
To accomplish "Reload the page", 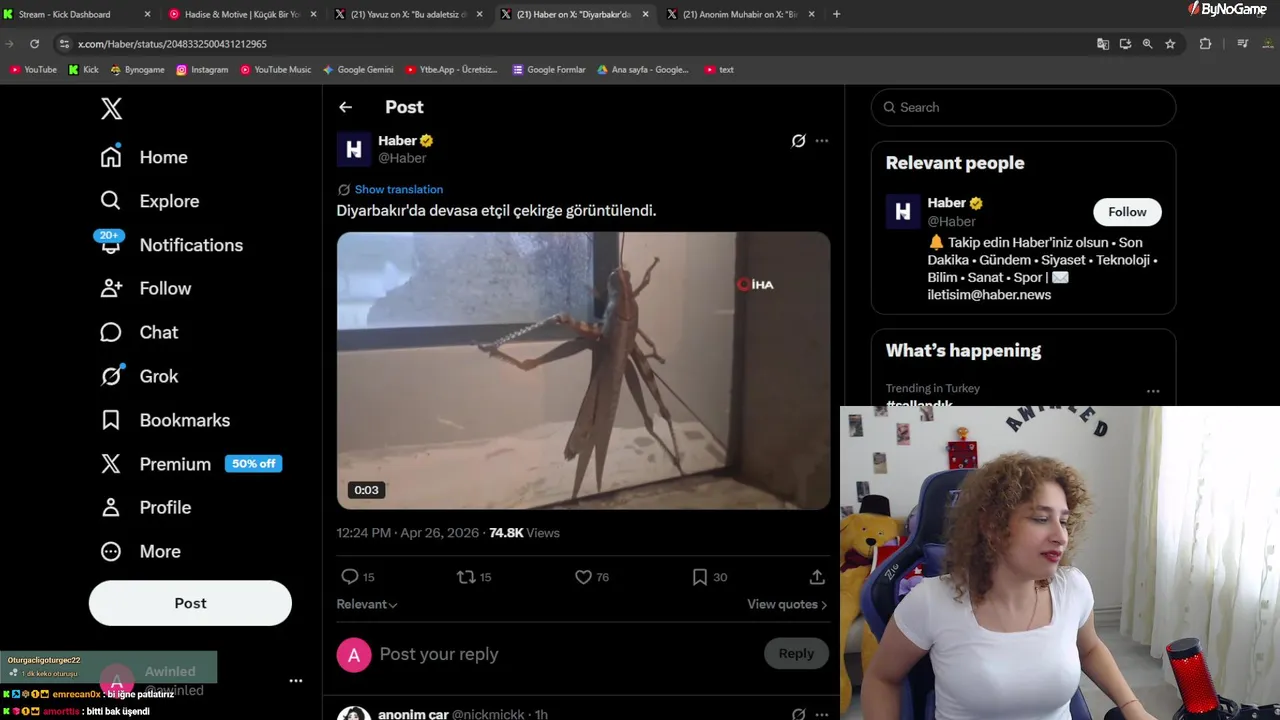I will point(34,44).
